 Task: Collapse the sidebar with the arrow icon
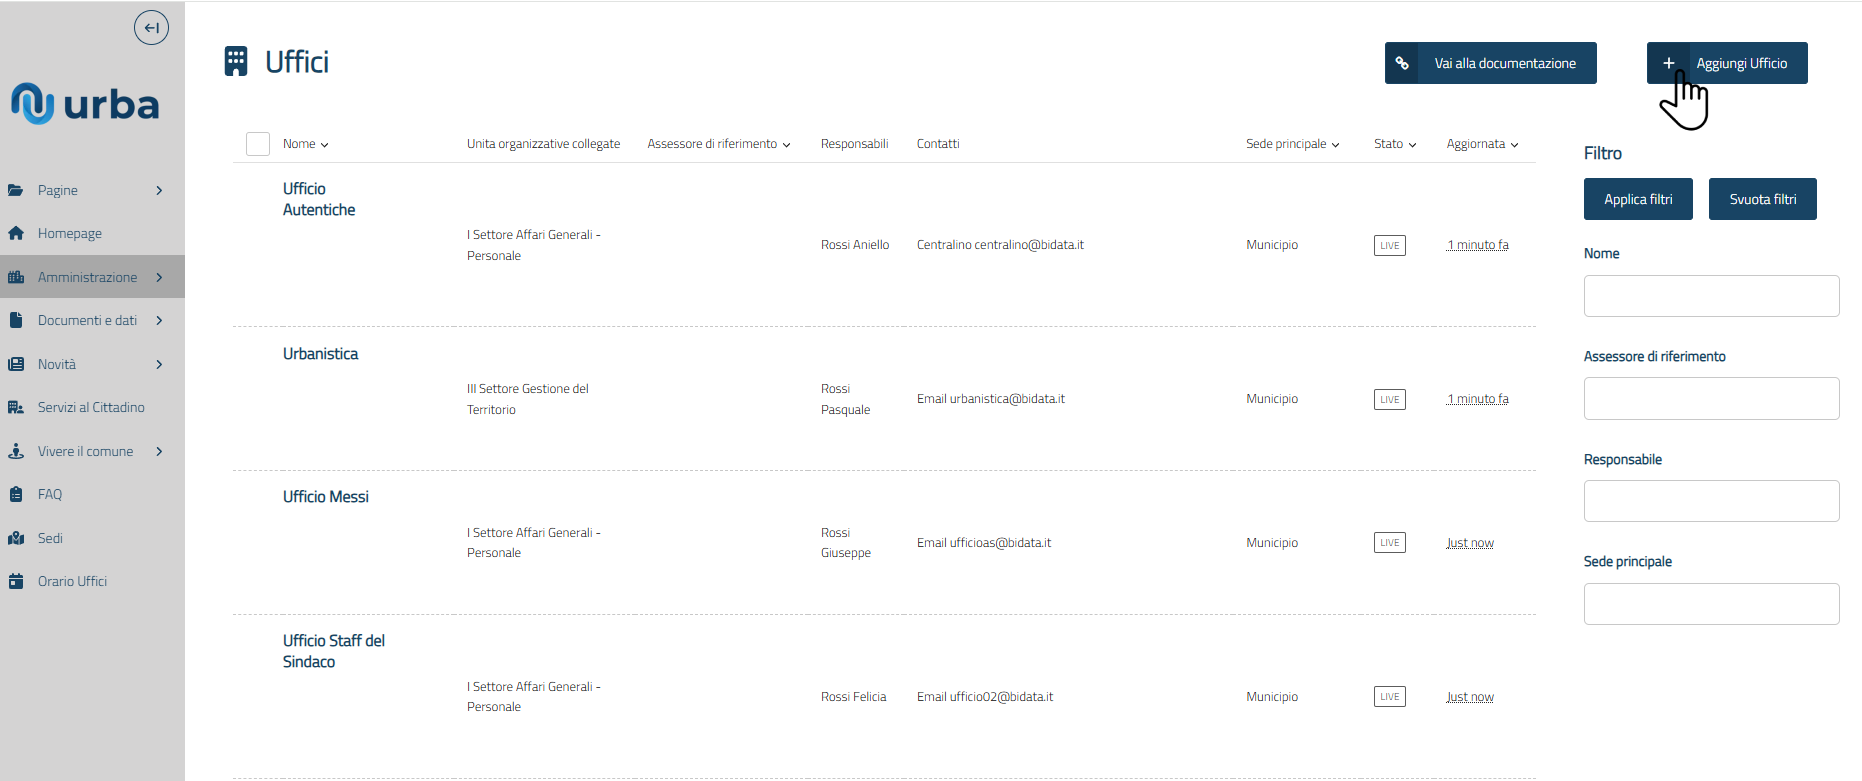coord(151,28)
